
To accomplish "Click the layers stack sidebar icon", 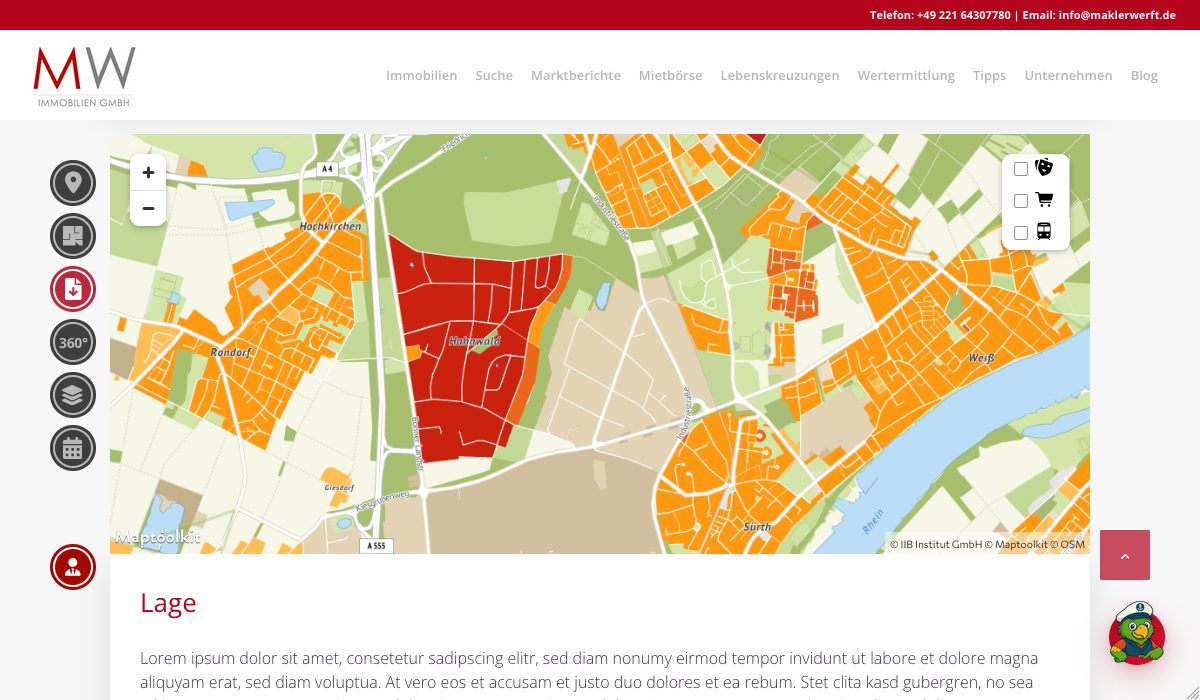I will tap(73, 395).
